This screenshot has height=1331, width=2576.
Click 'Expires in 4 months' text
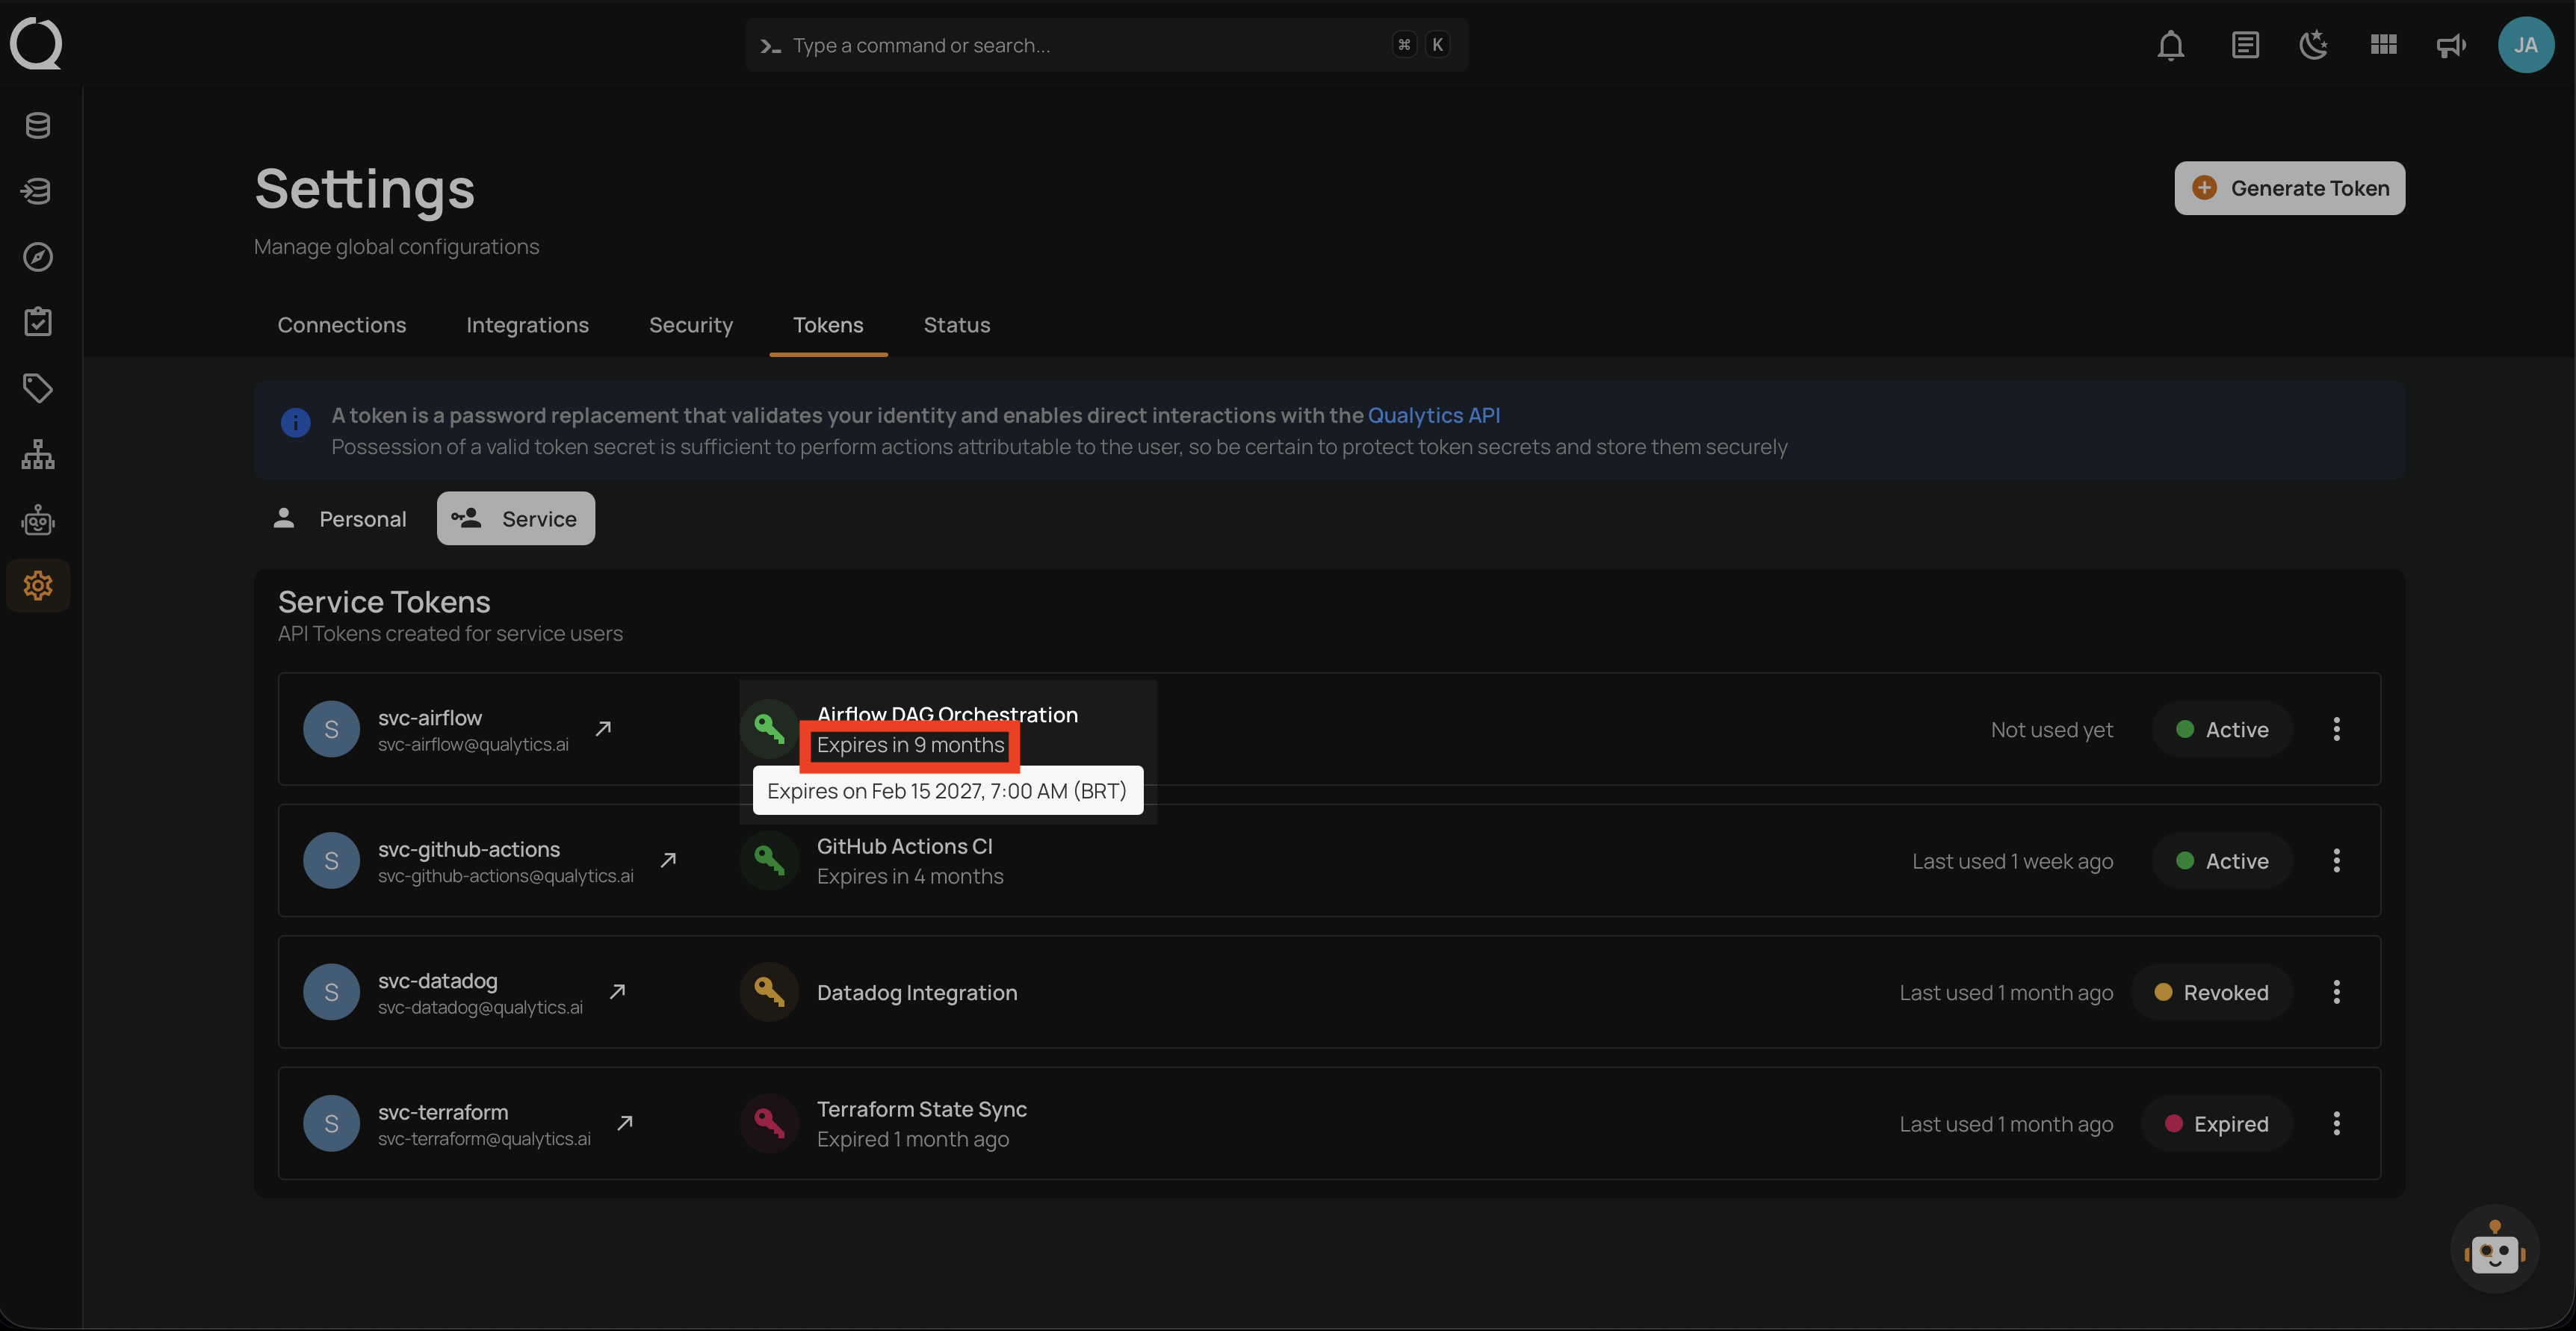910,876
